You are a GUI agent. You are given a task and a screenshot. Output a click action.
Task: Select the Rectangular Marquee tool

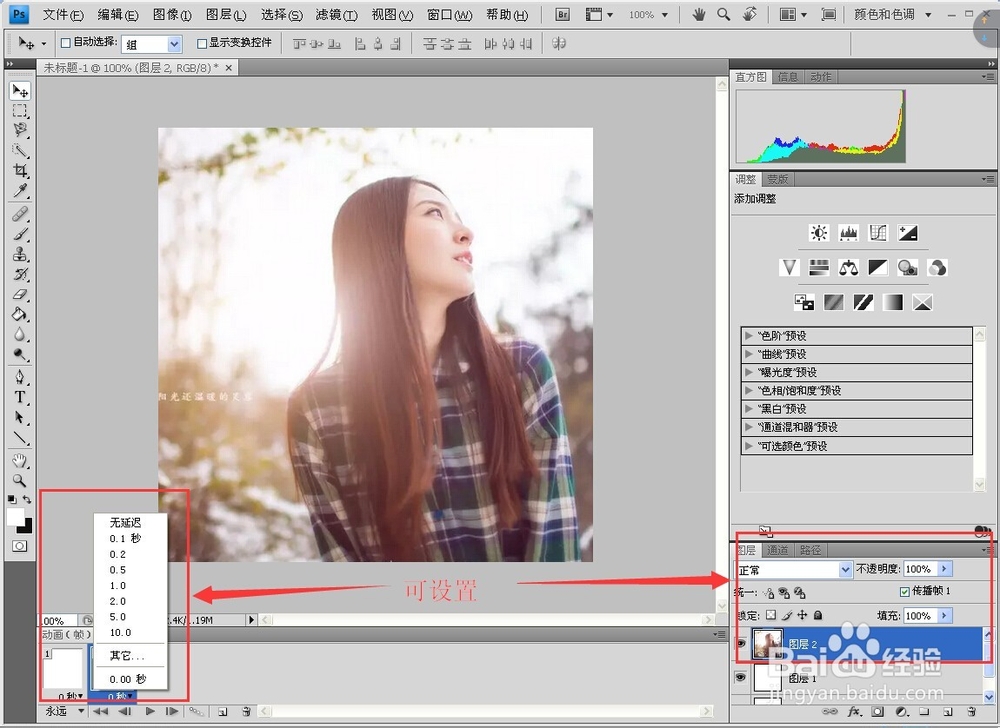20,110
